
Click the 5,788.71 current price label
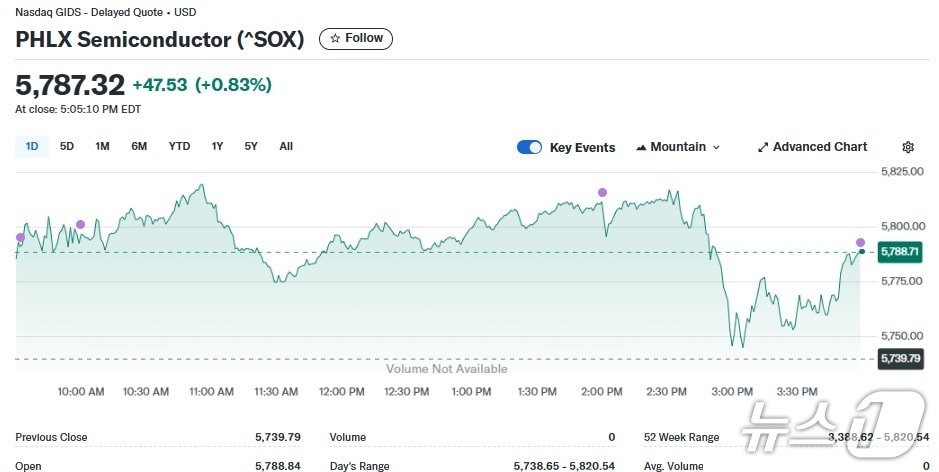coord(898,252)
